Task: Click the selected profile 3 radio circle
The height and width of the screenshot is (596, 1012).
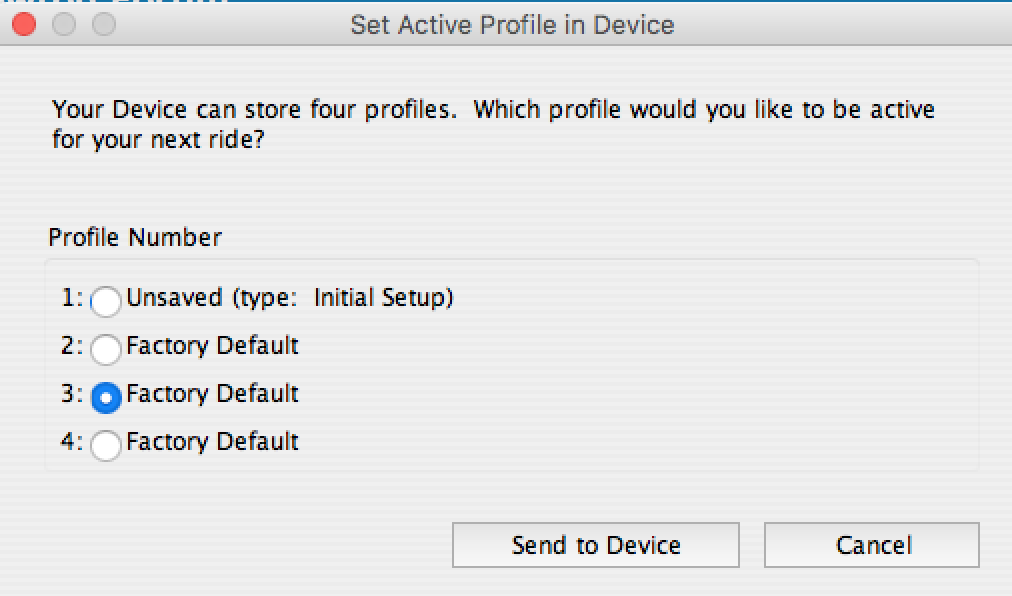Action: [x=106, y=397]
